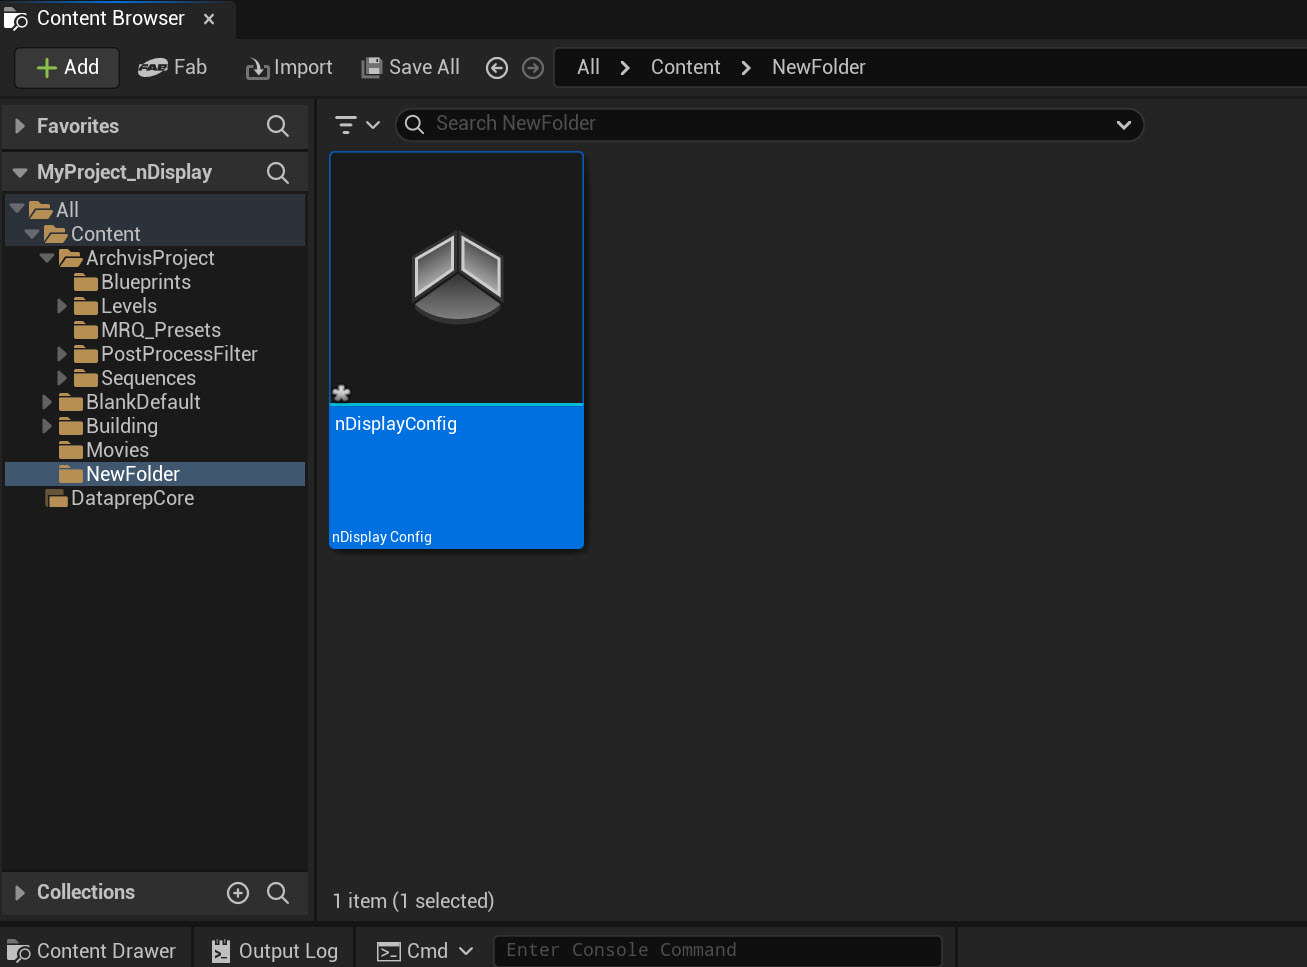The image size is (1307, 967).
Task: Open the Cmd type dropdown
Action: 425,951
